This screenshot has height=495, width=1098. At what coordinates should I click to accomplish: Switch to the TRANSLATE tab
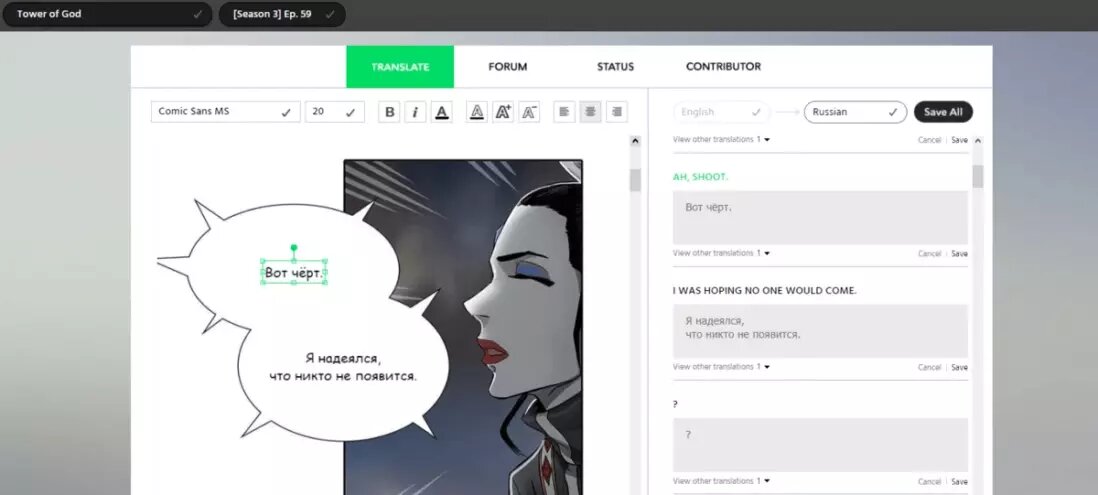(x=400, y=67)
